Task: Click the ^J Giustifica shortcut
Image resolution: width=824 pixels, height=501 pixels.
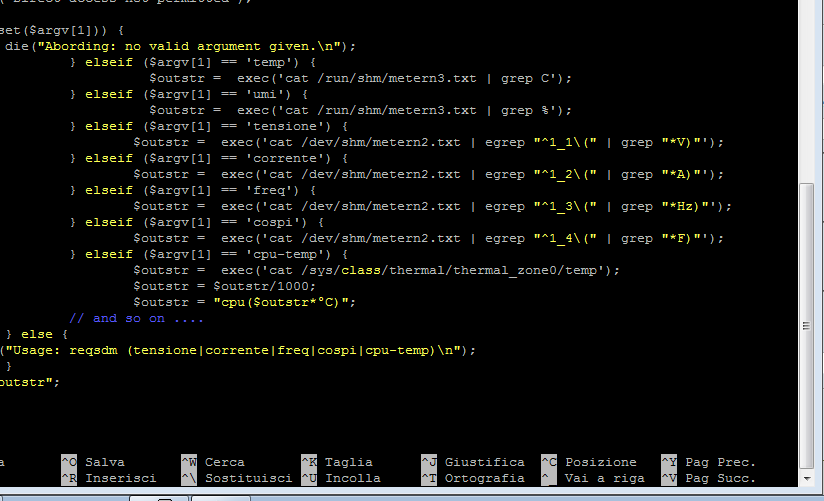Action: point(473,462)
